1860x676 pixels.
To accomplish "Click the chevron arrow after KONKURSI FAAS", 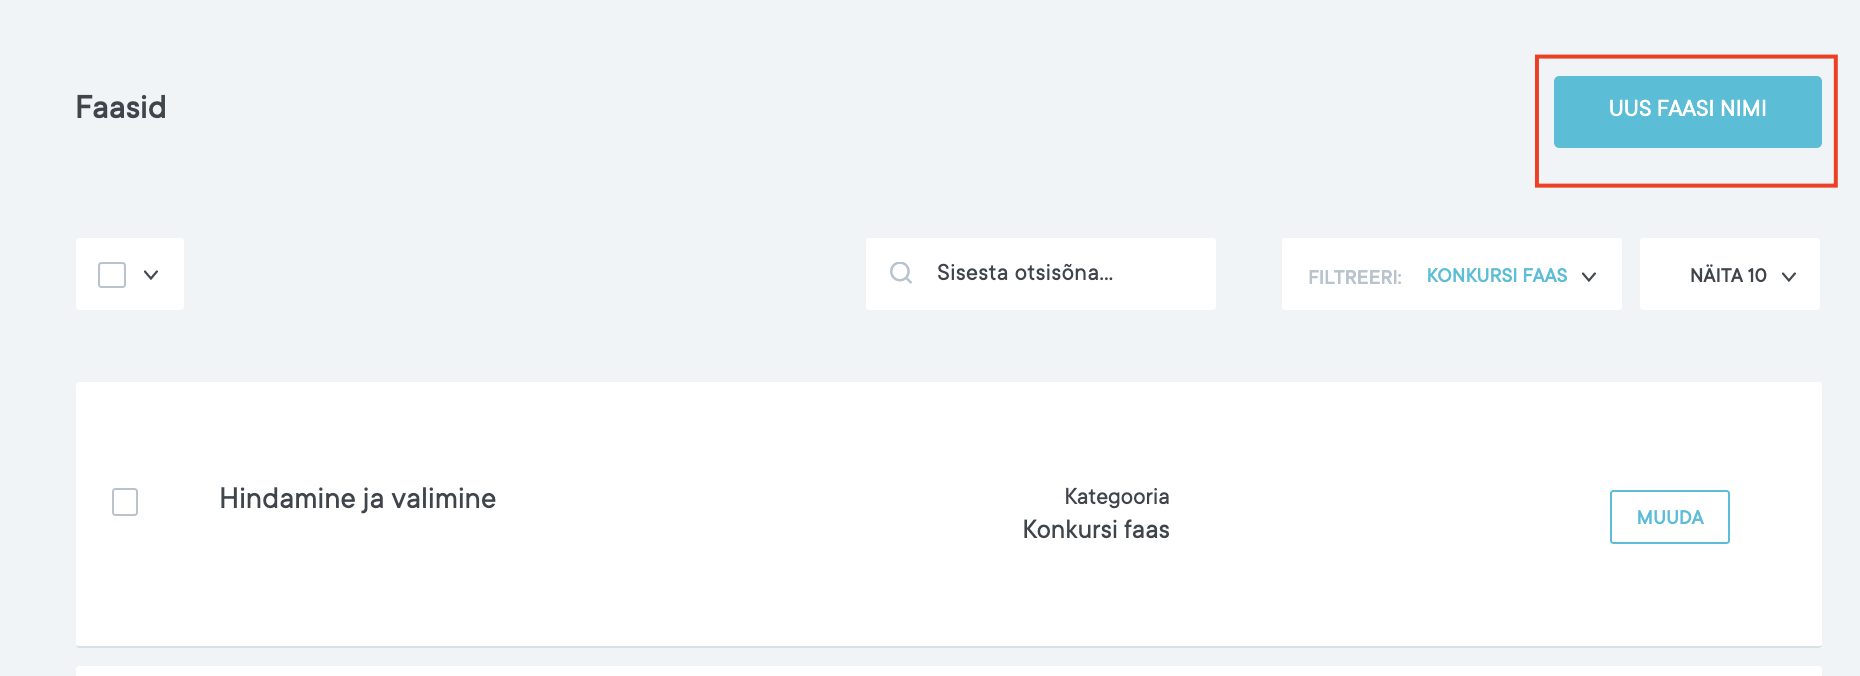I will (1589, 277).
